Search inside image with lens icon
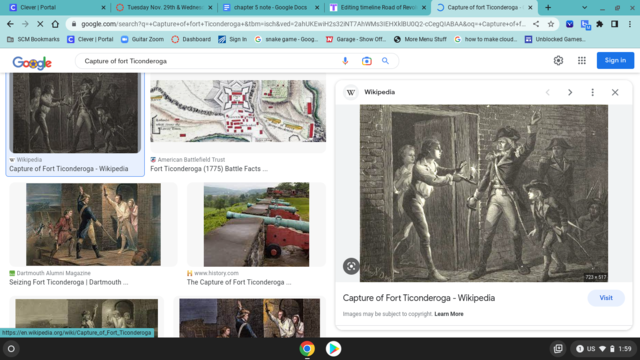The width and height of the screenshot is (640, 360). [x=351, y=267]
